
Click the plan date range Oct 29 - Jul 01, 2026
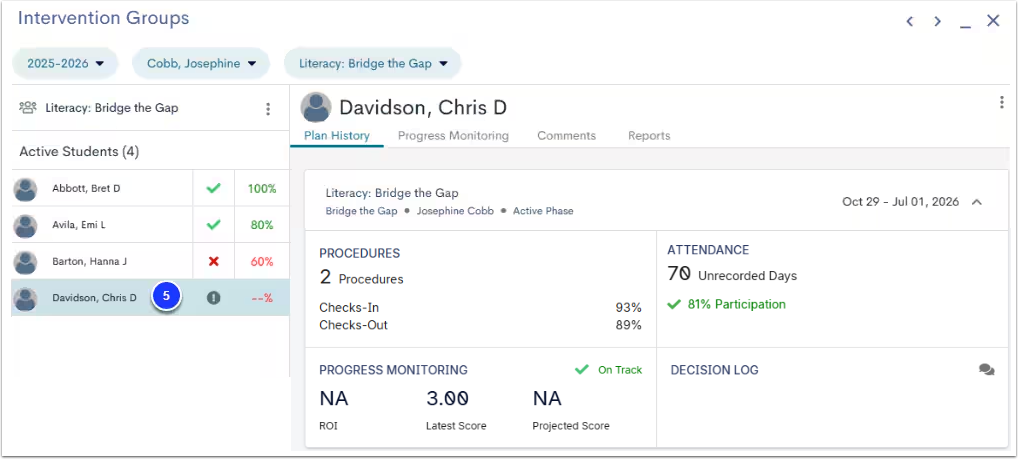pyautogui.click(x=900, y=202)
